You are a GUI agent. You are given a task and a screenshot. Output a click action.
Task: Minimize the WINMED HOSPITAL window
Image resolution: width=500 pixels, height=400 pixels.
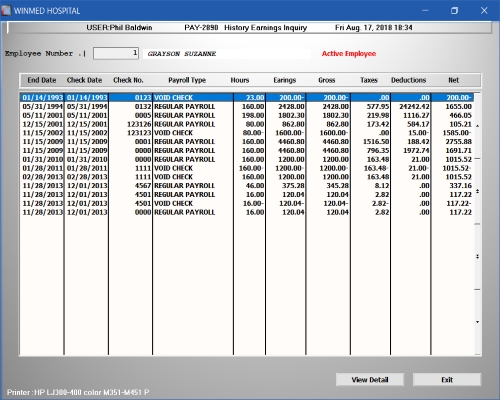click(x=425, y=11)
